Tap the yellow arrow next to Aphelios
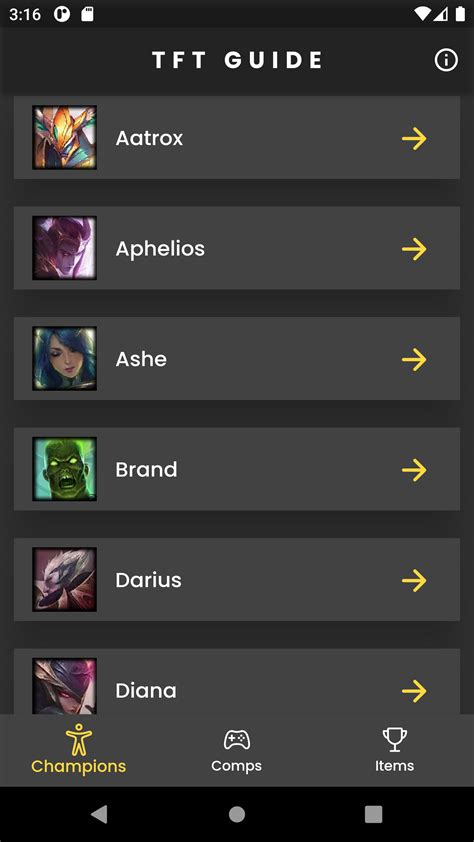 coord(414,249)
